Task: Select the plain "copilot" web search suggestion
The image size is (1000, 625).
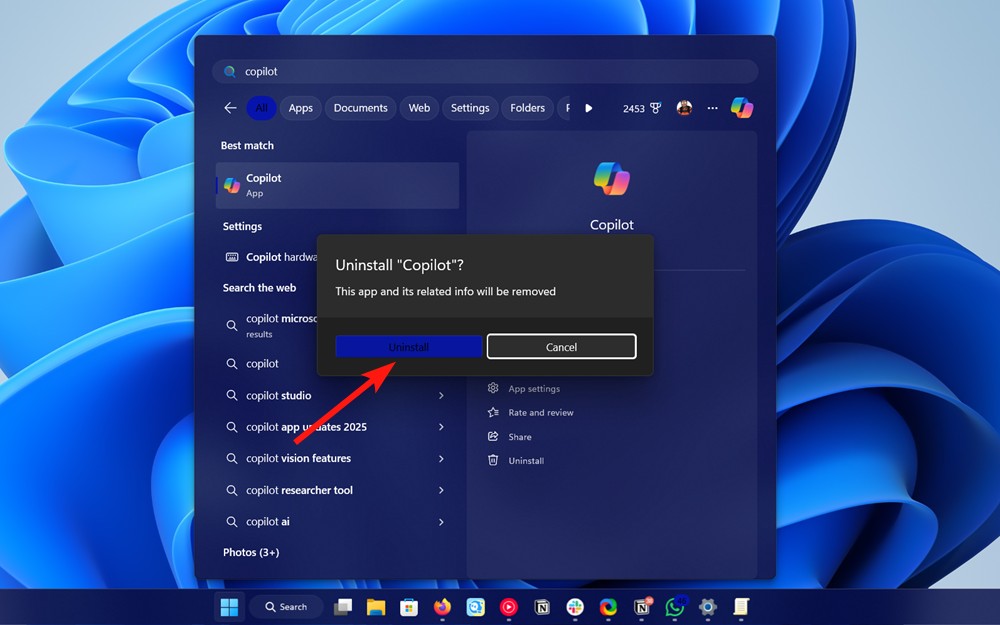Action: tap(262, 364)
